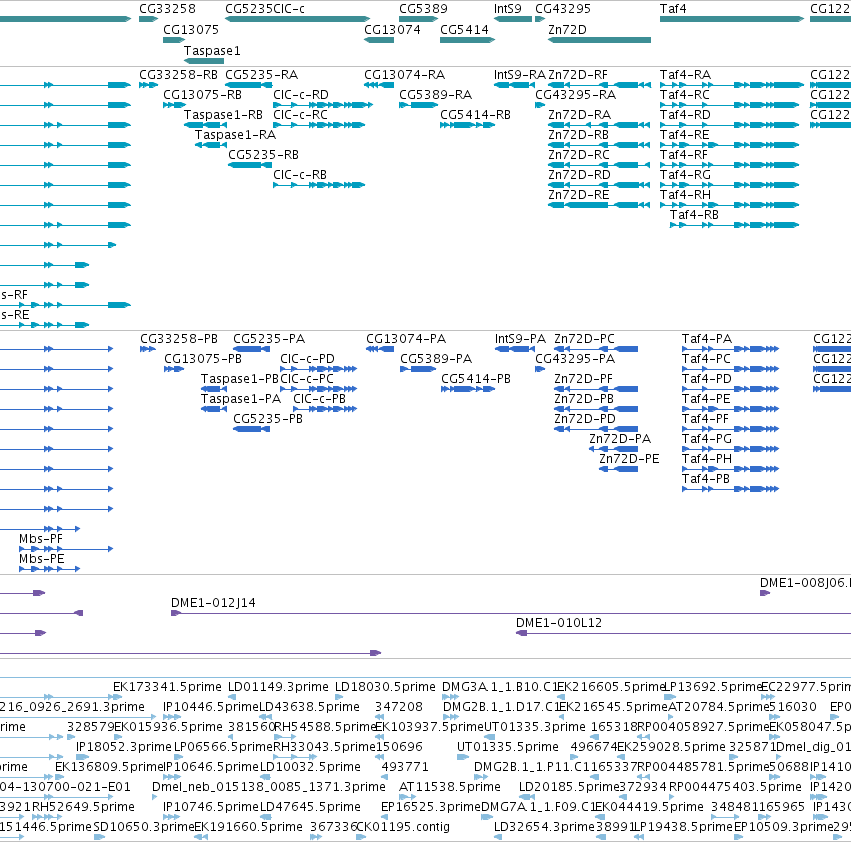The width and height of the screenshot is (851, 842).
Task: Open the CG13074-RA transcript label
Action: coord(404,75)
